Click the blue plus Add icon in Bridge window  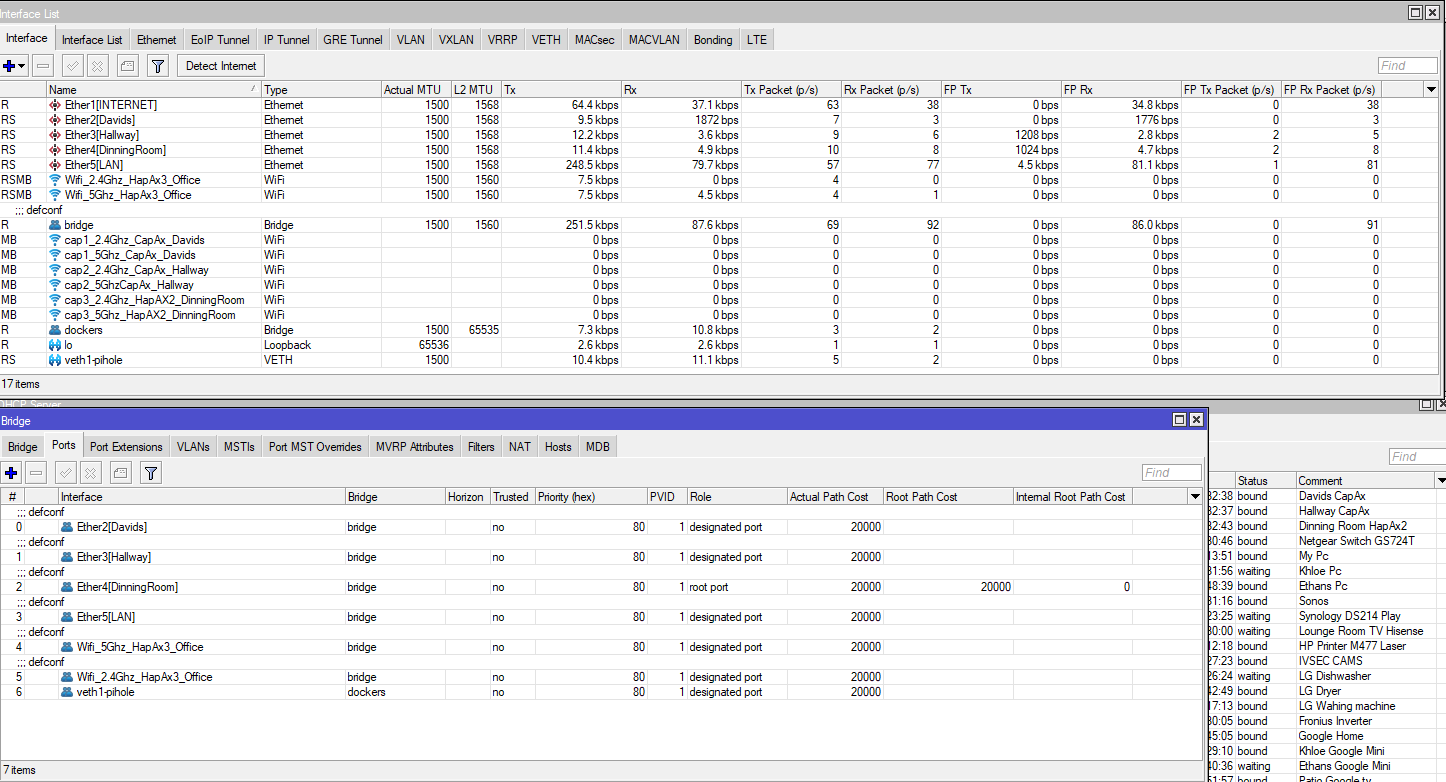coord(11,473)
